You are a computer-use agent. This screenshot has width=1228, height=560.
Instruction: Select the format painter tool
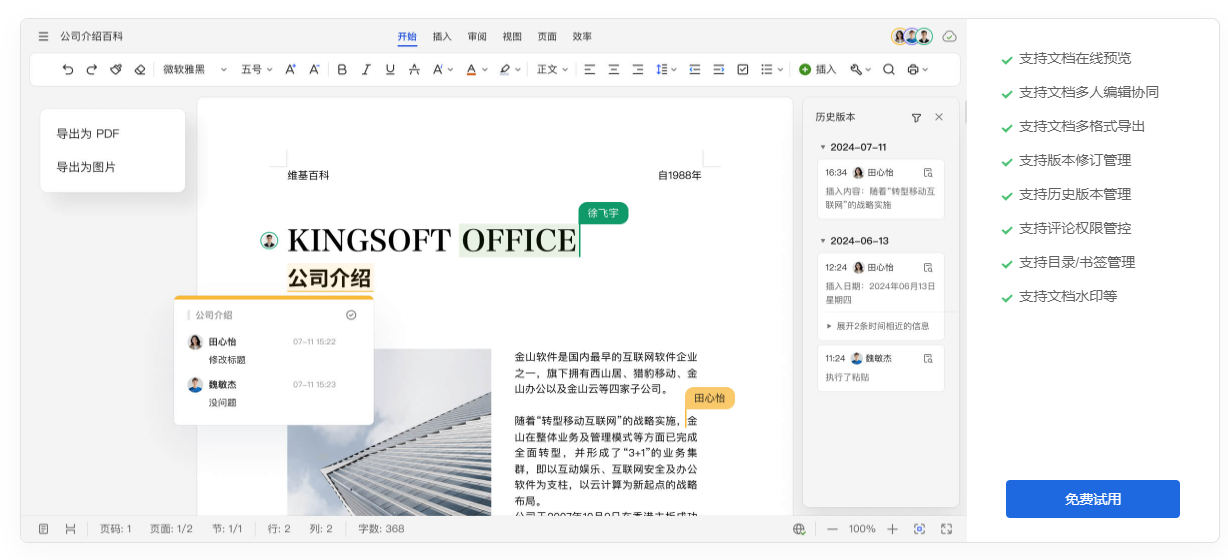point(116,70)
